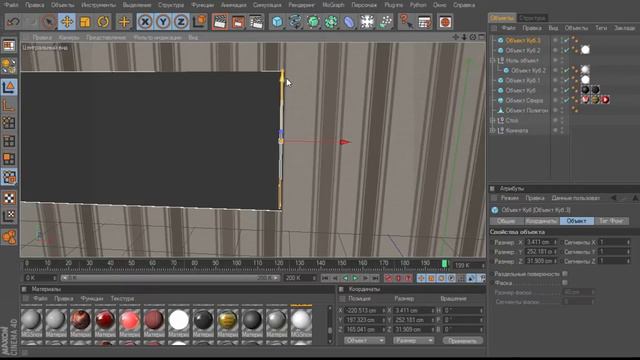
Task: Add a Cube primitive from the toolbar
Action: [277, 22]
